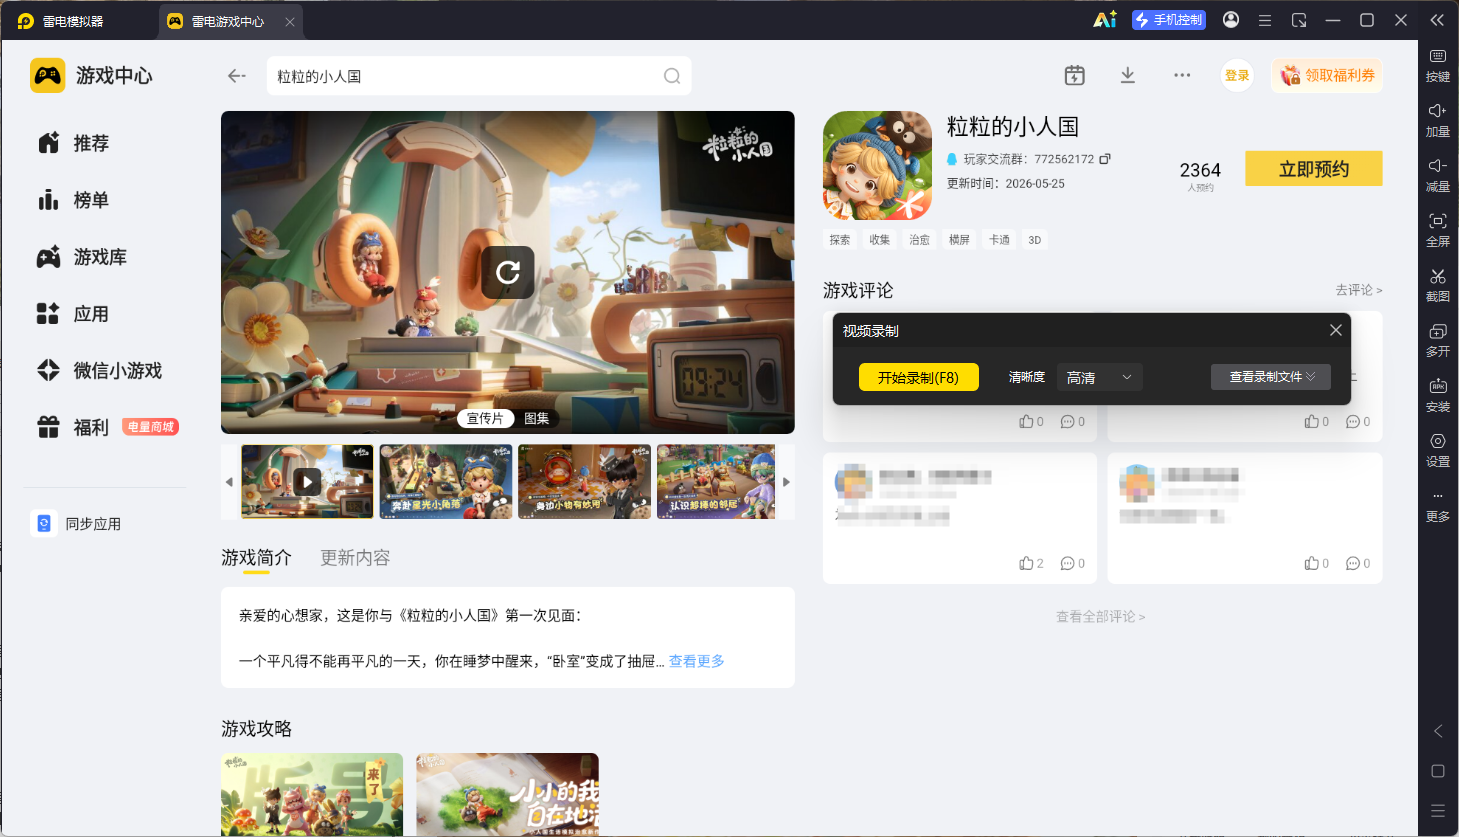Screen dimensions: 1459x837
Task: Click 开始录制(F8) to start recording
Action: (919, 377)
